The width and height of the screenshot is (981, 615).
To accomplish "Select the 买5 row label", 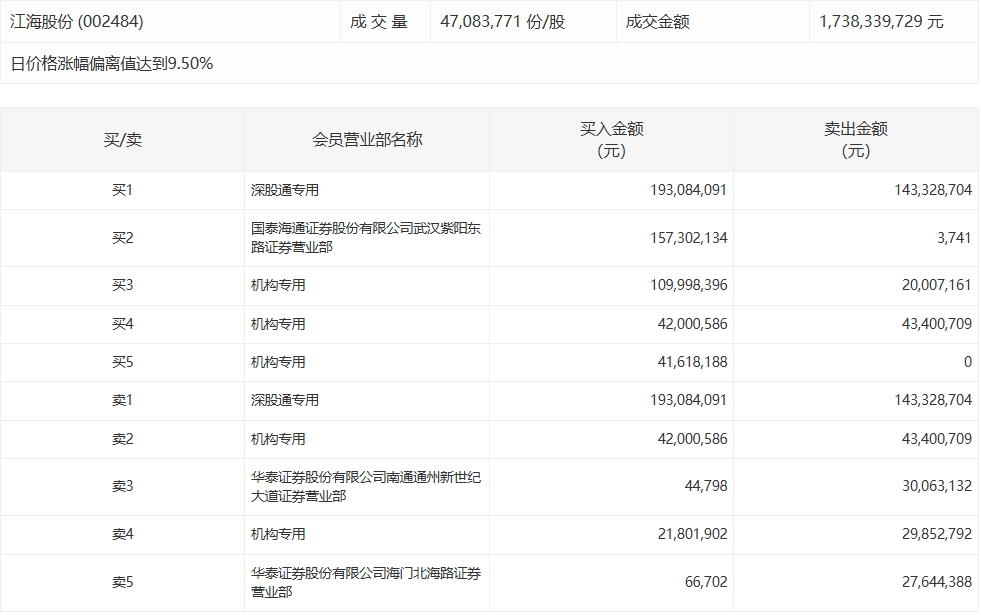I will tap(122, 362).
